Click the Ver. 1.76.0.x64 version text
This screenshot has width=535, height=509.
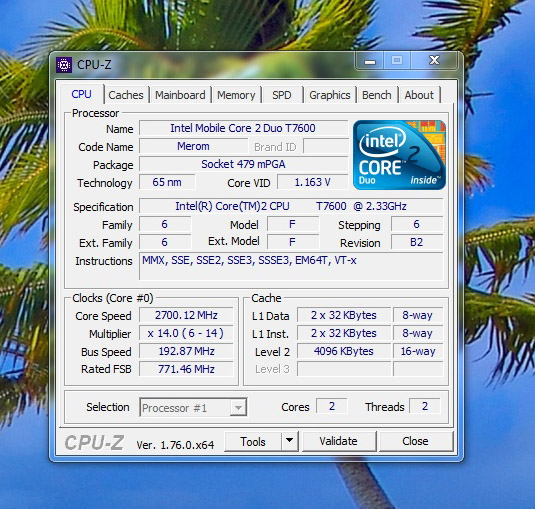(175, 445)
